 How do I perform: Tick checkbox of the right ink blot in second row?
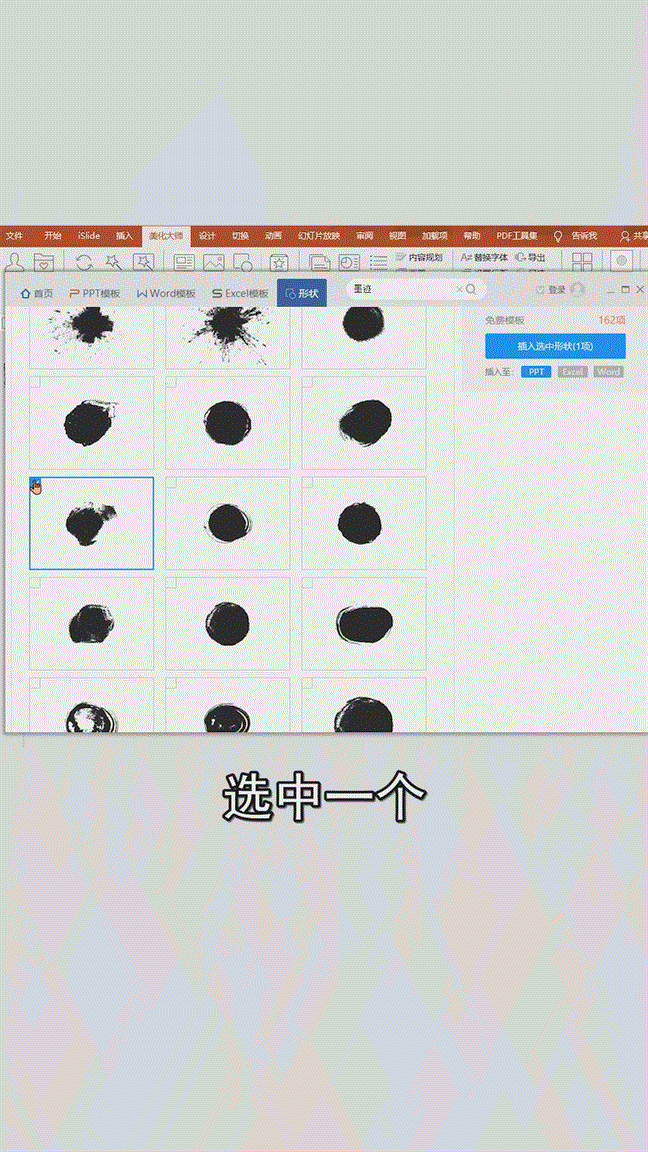pyautogui.click(x=308, y=383)
